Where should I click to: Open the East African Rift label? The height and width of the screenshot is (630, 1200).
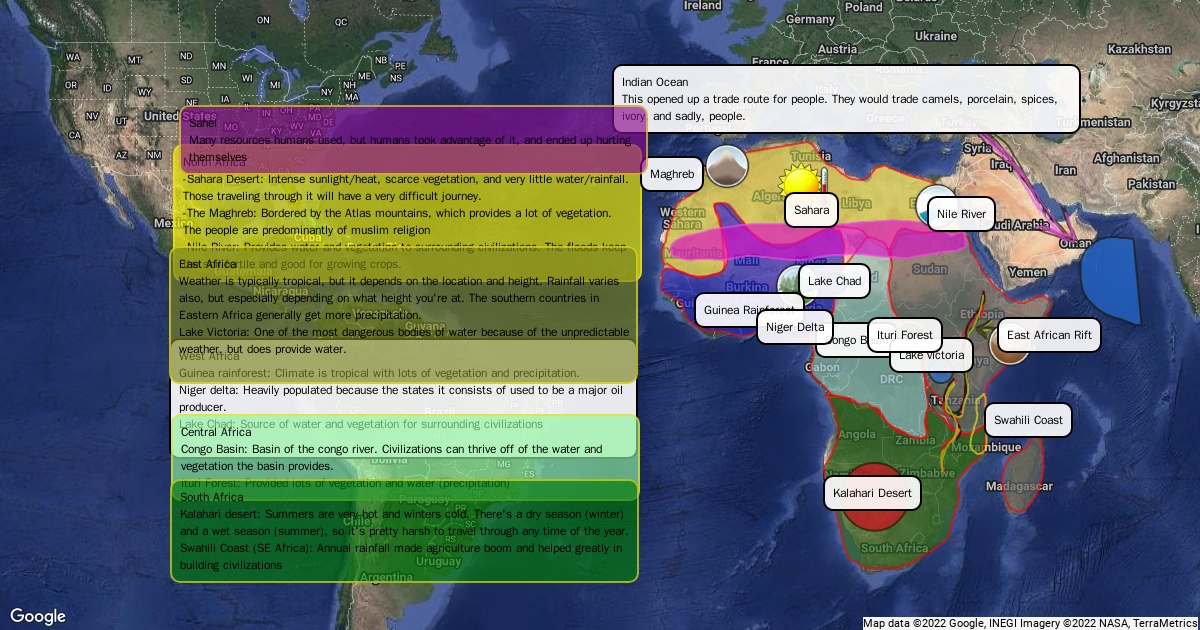pos(1050,335)
